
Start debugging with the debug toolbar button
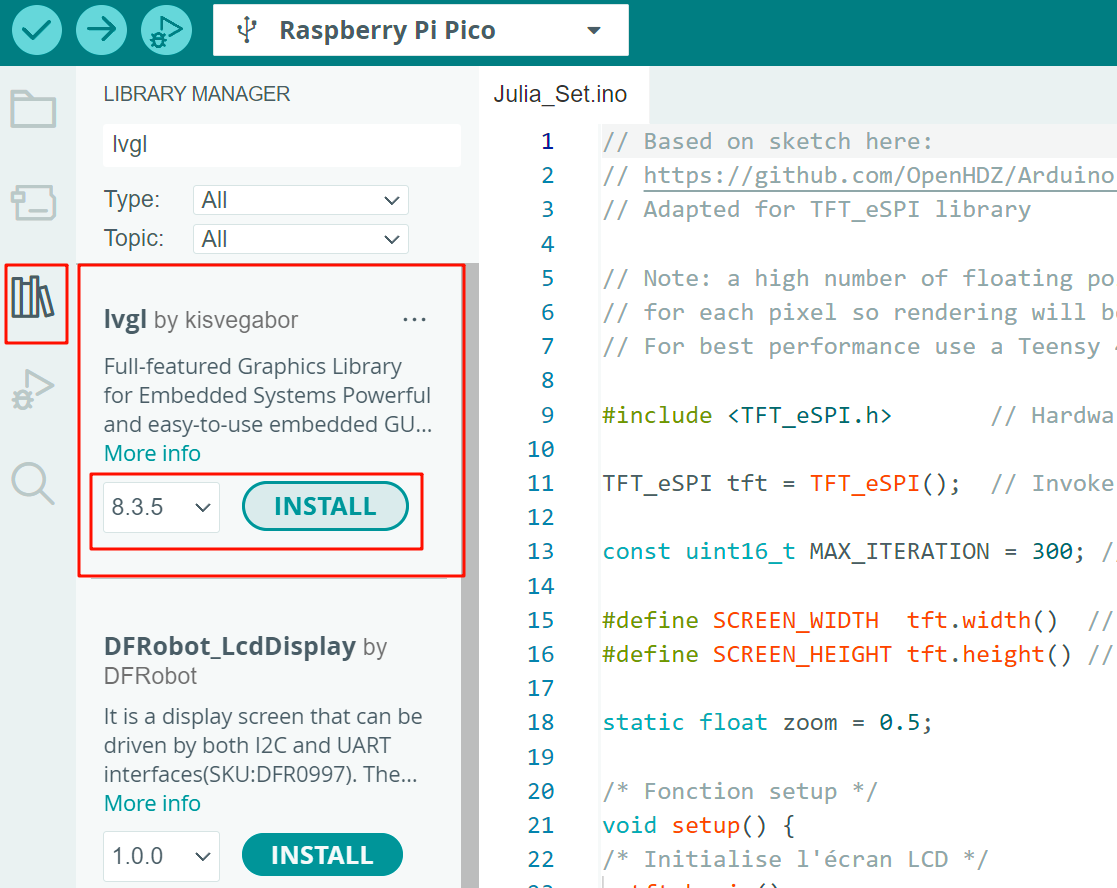click(x=166, y=30)
